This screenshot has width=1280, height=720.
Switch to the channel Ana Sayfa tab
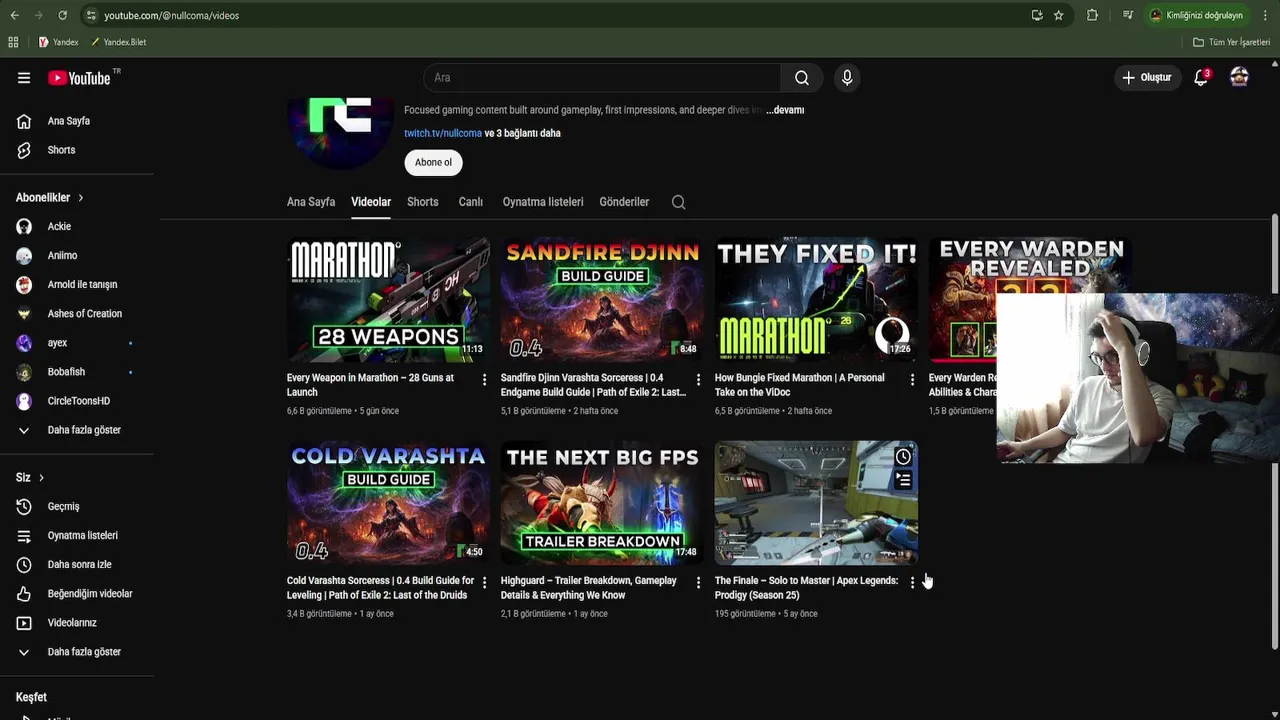pyautogui.click(x=311, y=202)
